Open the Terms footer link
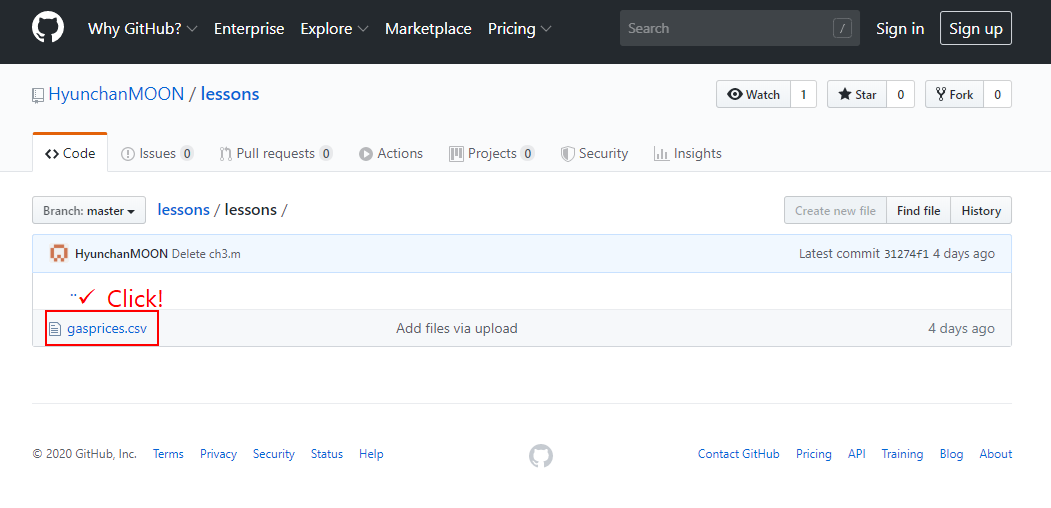 pyautogui.click(x=168, y=454)
